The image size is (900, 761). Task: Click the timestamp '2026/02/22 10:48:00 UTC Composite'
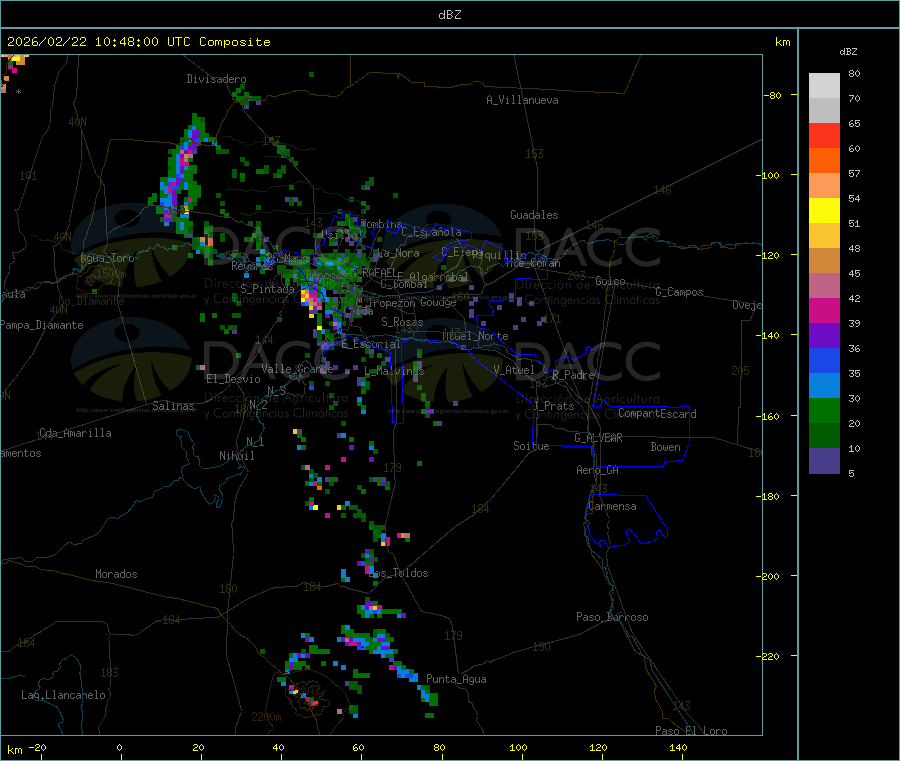138,42
